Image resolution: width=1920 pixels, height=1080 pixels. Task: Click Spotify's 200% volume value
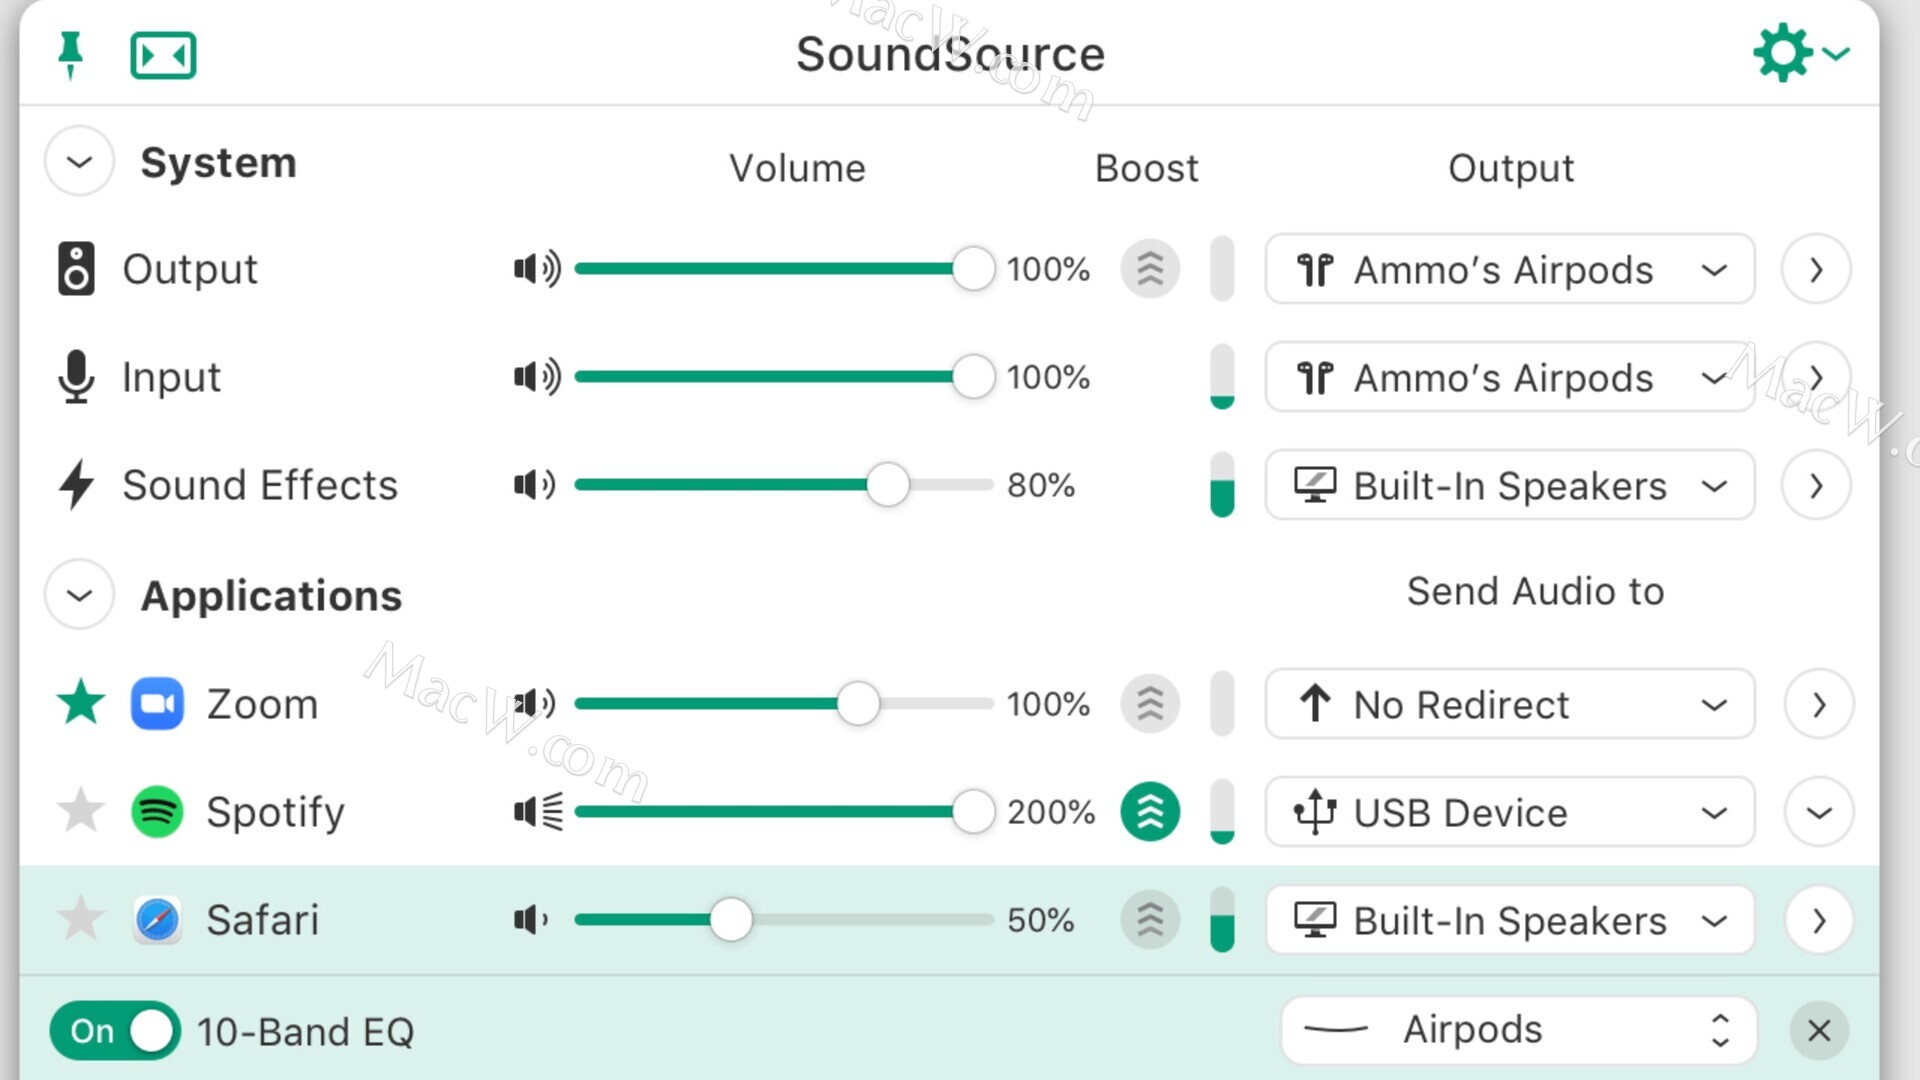(x=1050, y=811)
